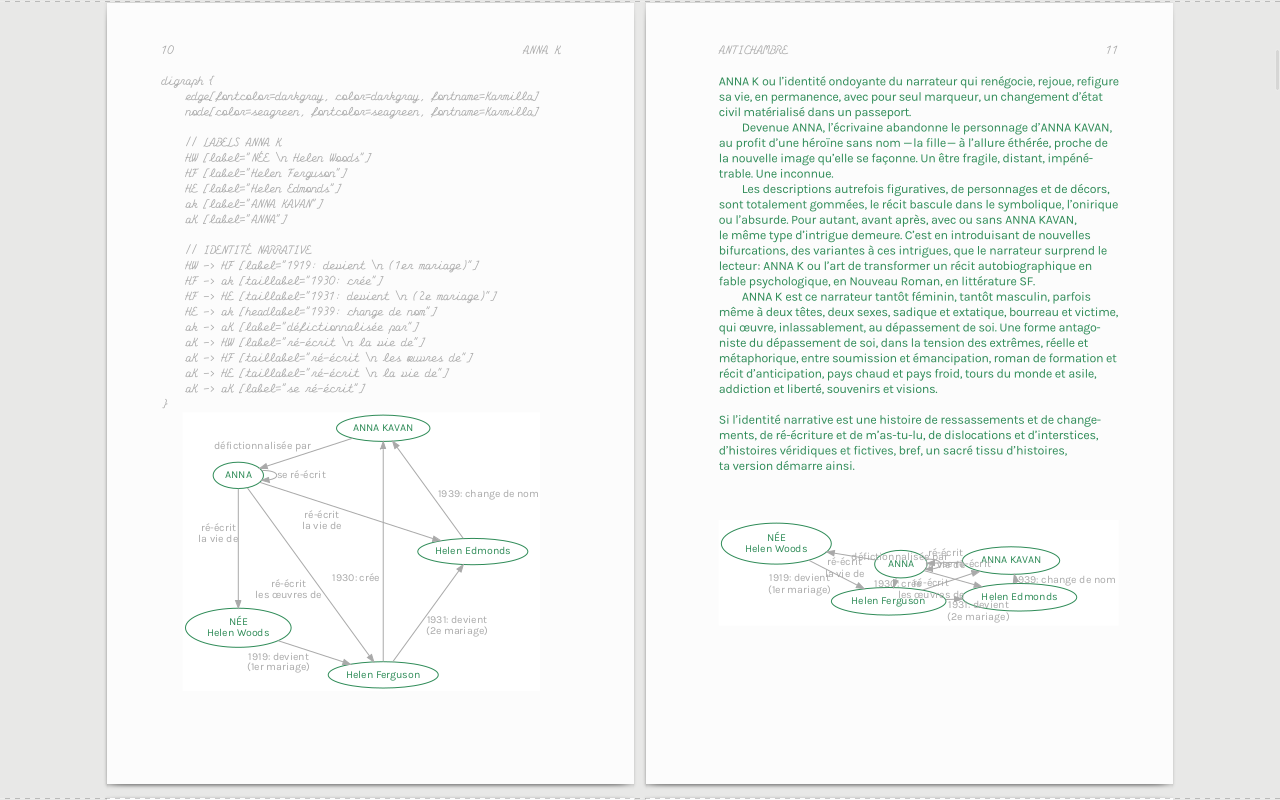This screenshot has height=800, width=1280.
Task: Click the page number 11 header
Action: [x=1111, y=50]
